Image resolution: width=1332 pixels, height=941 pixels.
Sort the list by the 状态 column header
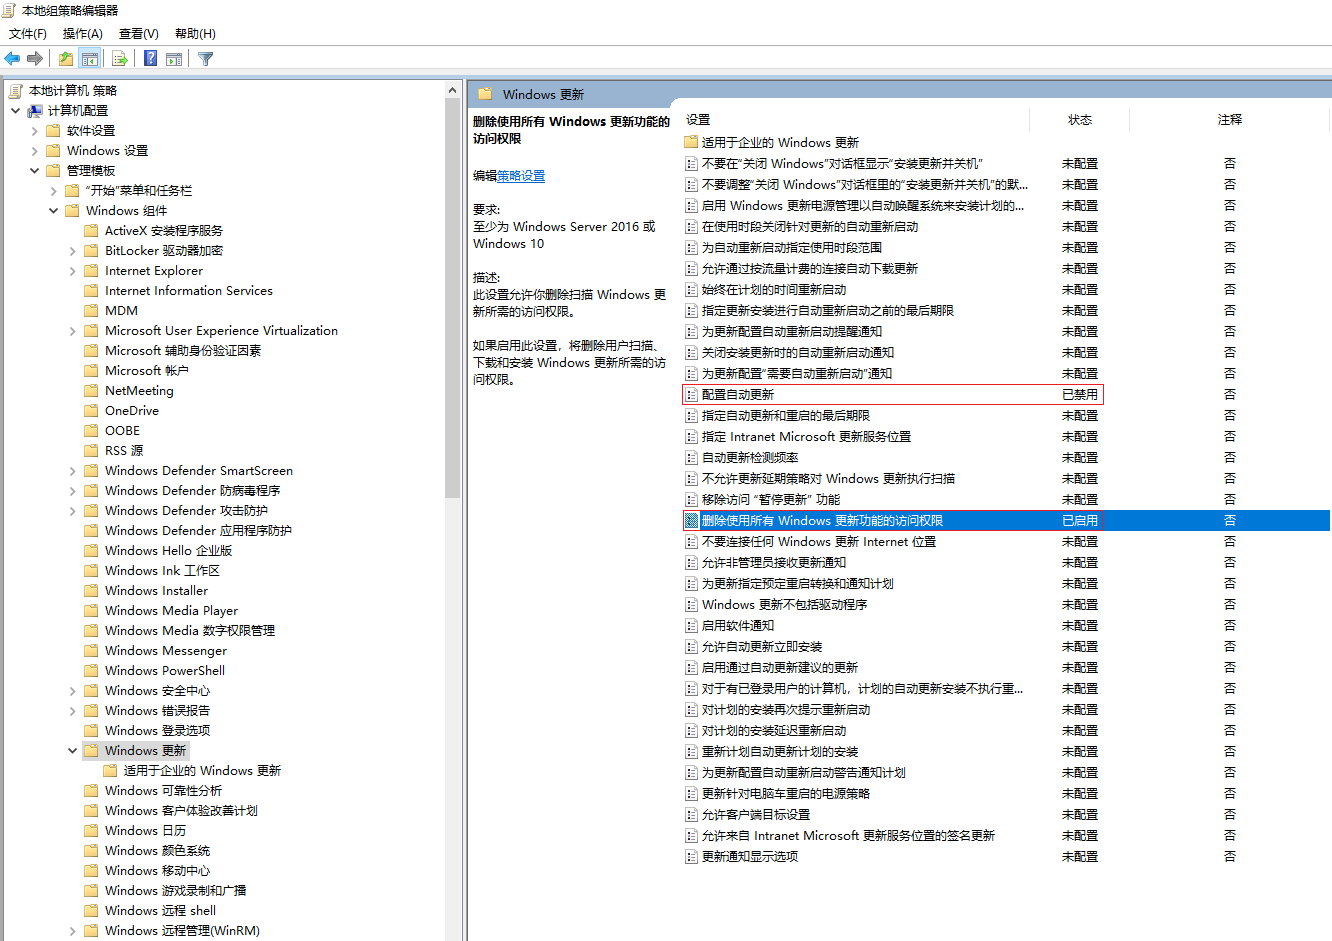coord(1080,120)
